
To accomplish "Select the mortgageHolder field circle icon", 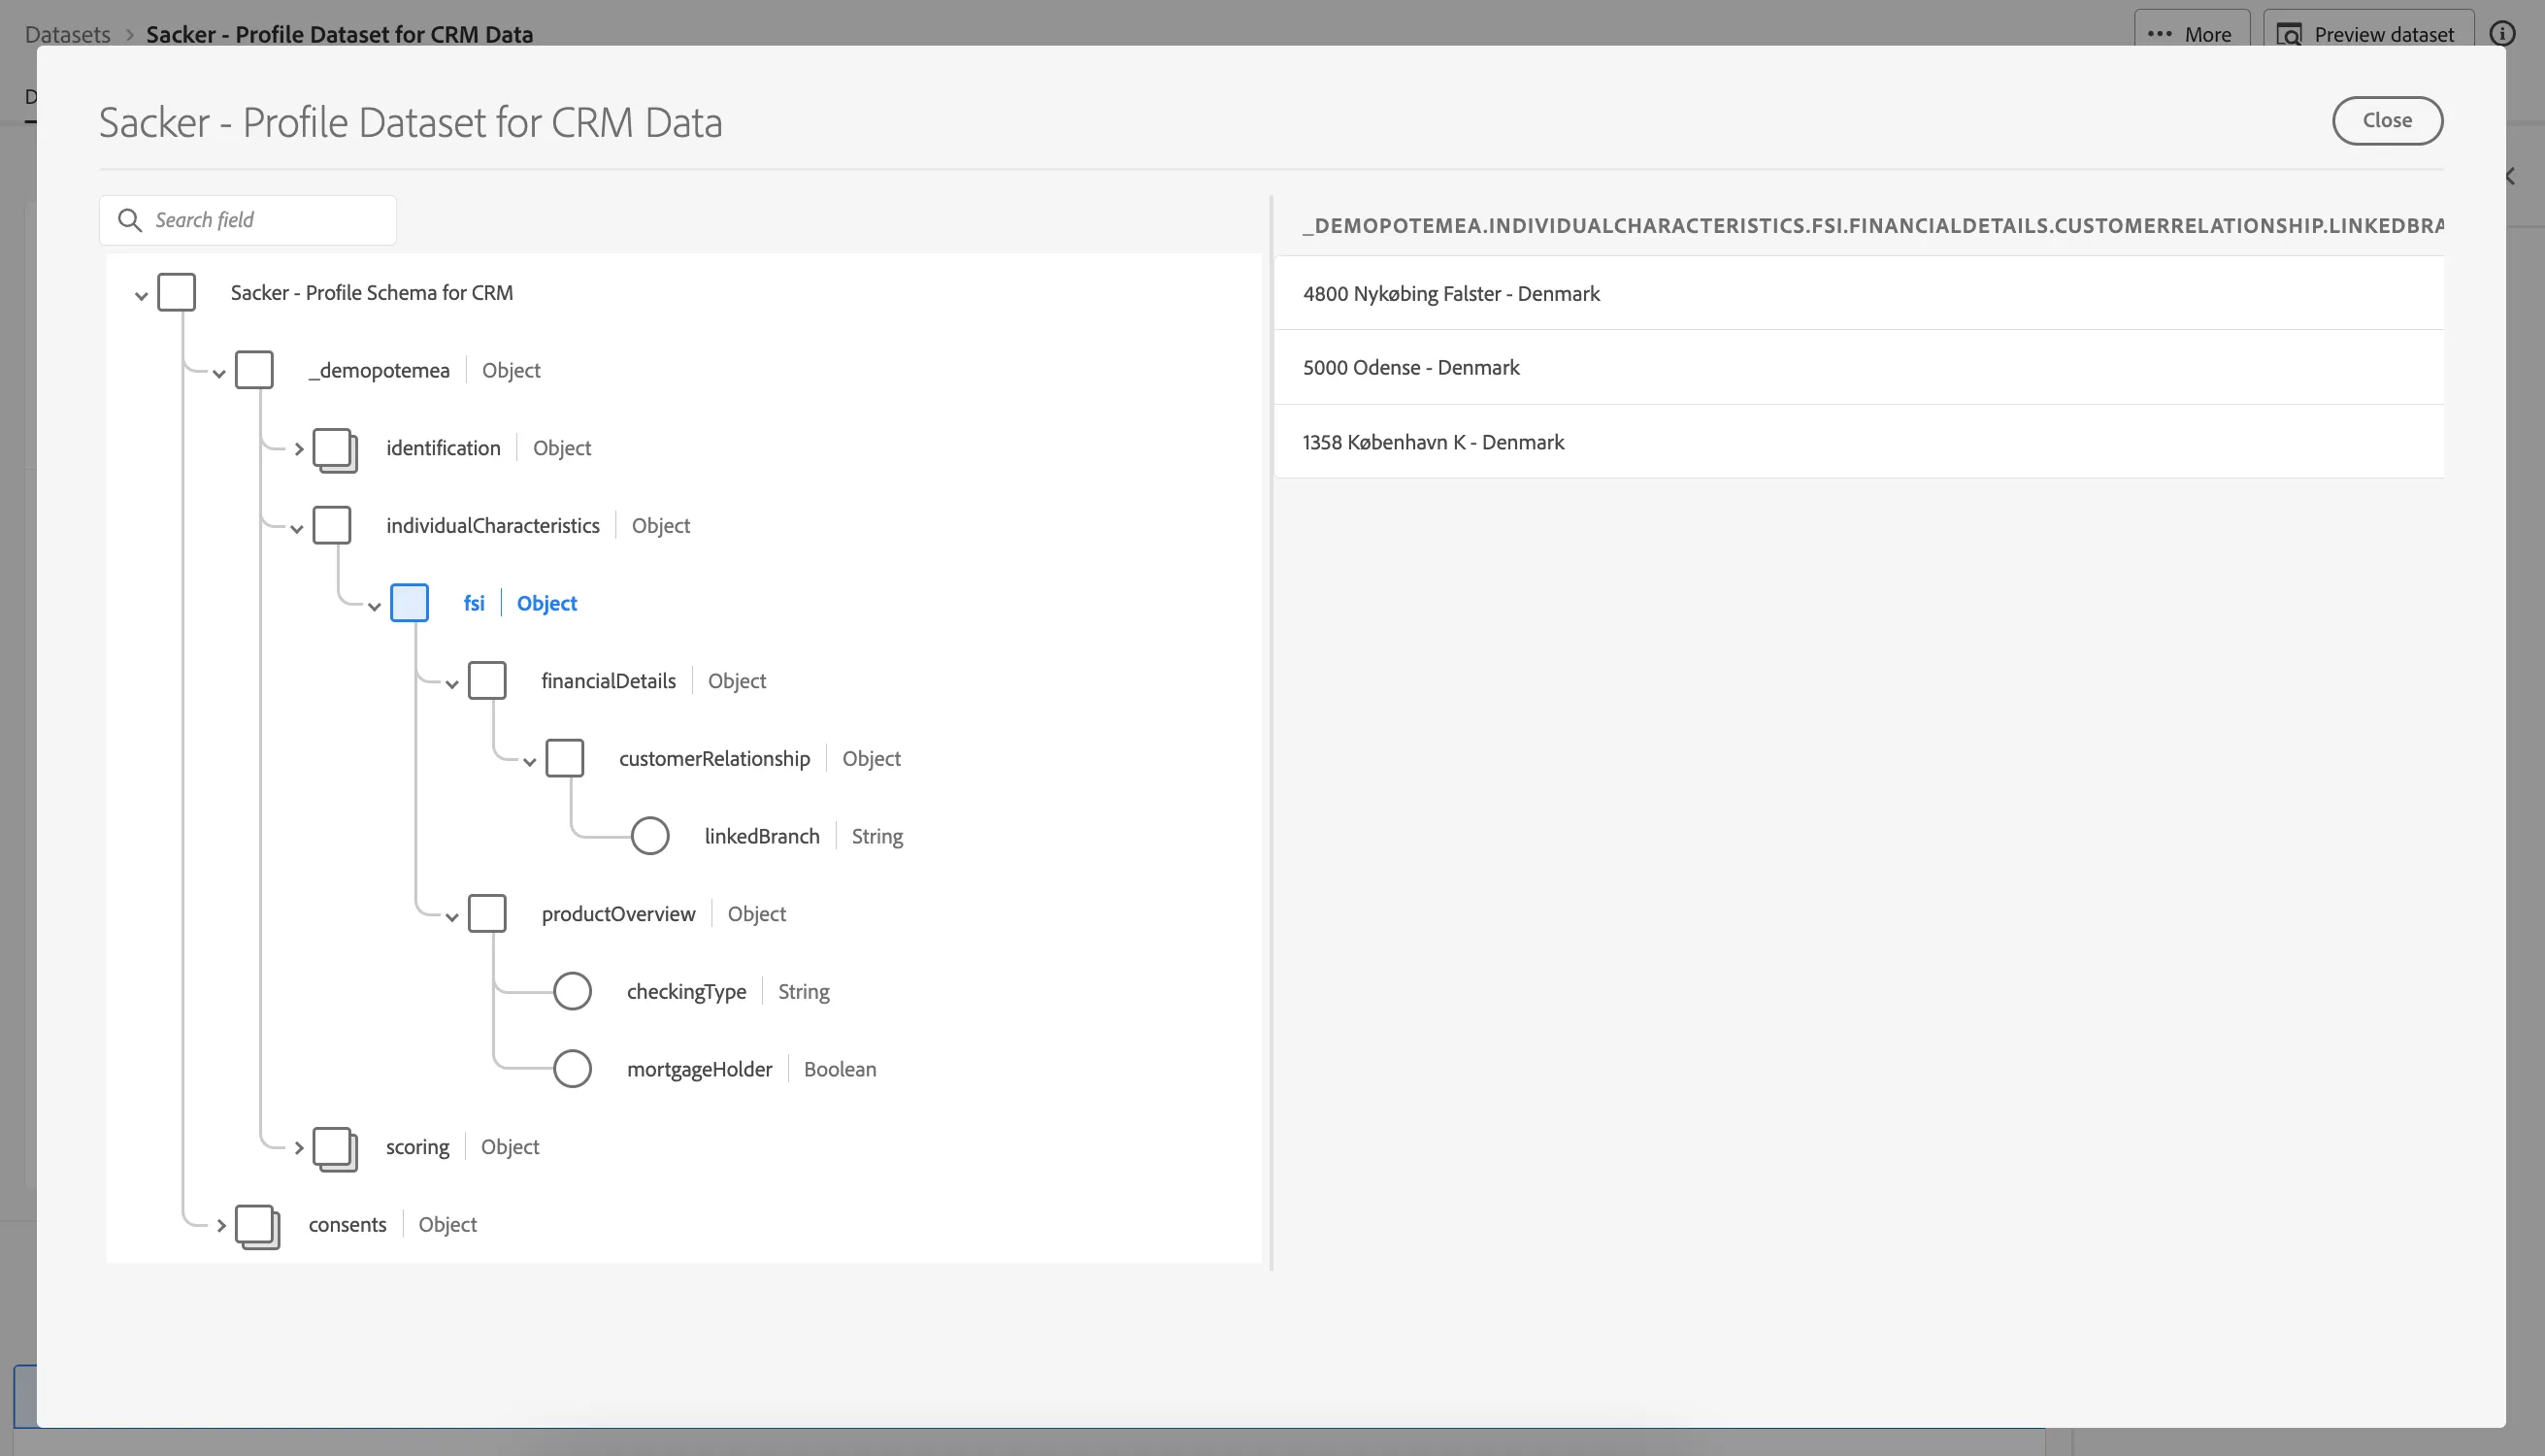I will 572,1069.
